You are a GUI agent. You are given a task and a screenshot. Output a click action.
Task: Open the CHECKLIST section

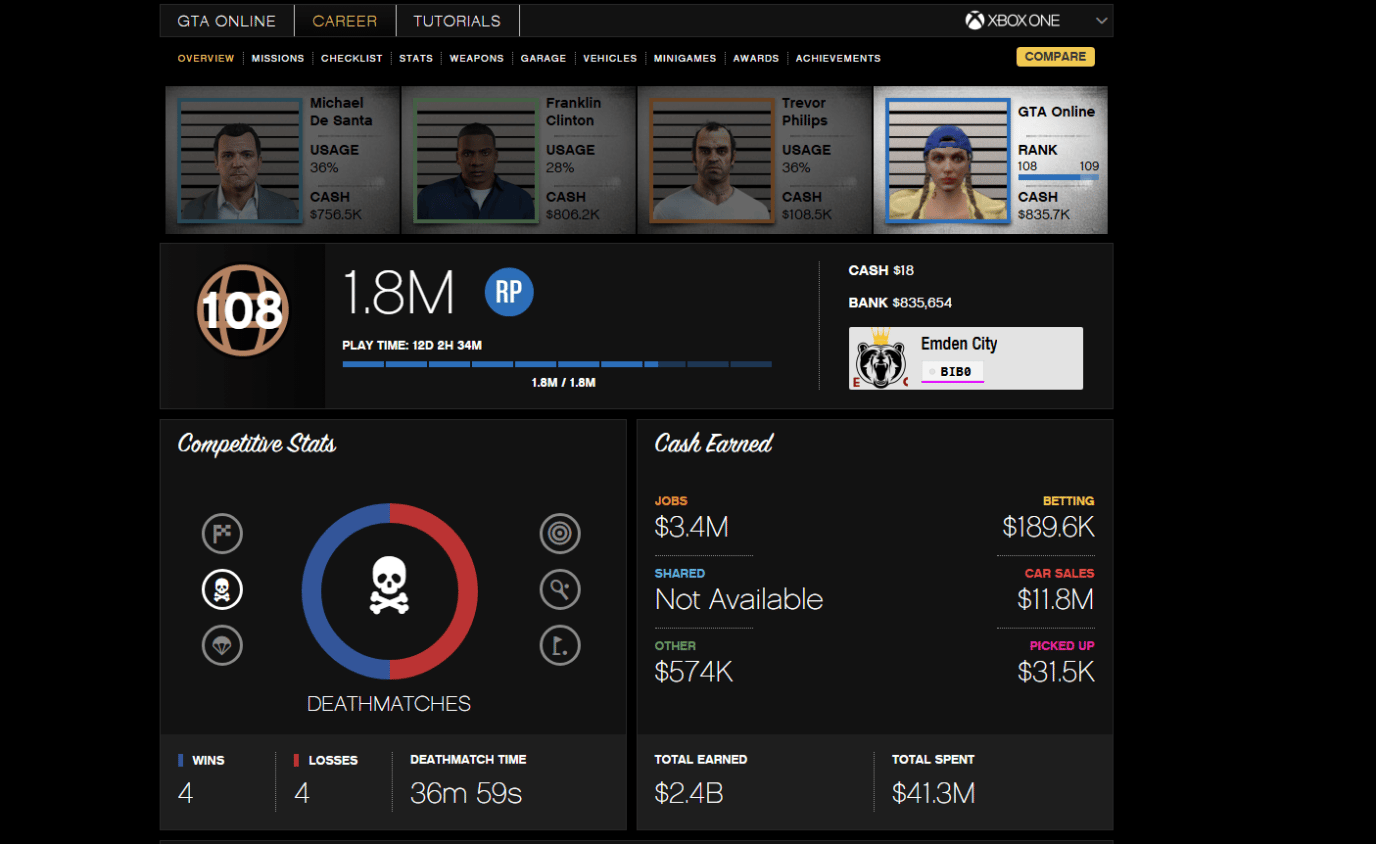coord(352,59)
